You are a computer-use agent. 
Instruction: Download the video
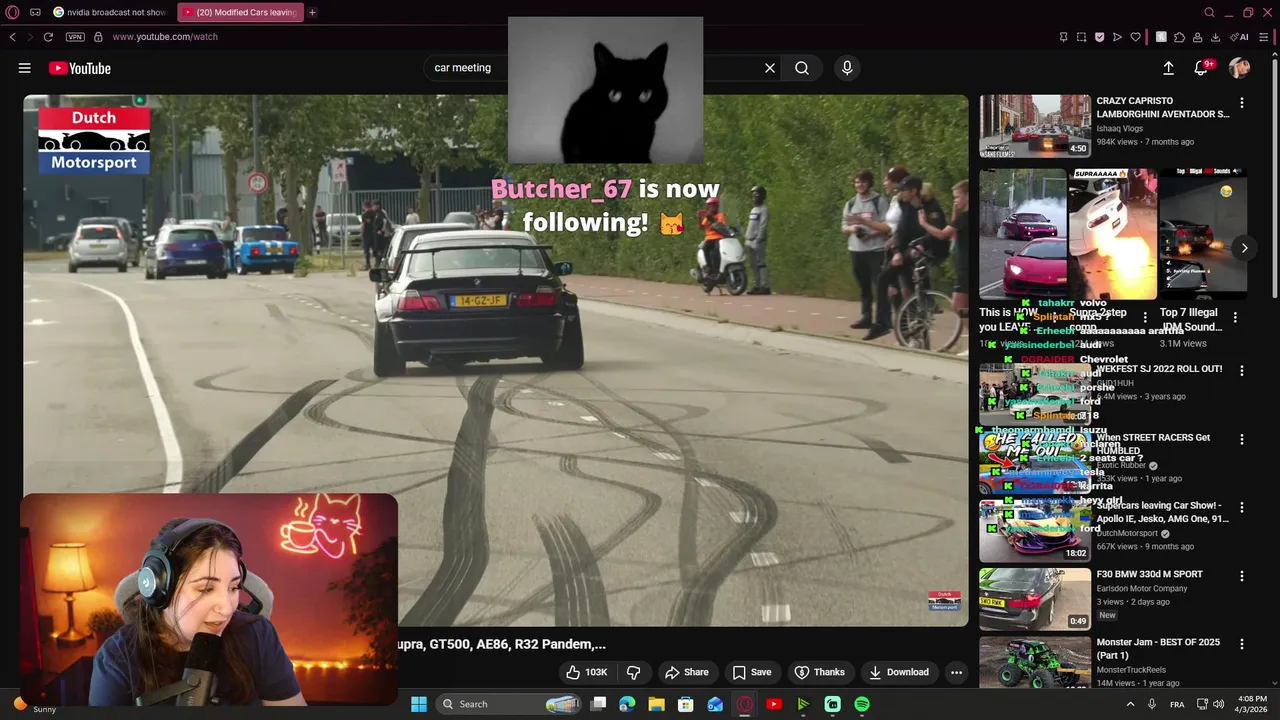pyautogui.click(x=899, y=672)
